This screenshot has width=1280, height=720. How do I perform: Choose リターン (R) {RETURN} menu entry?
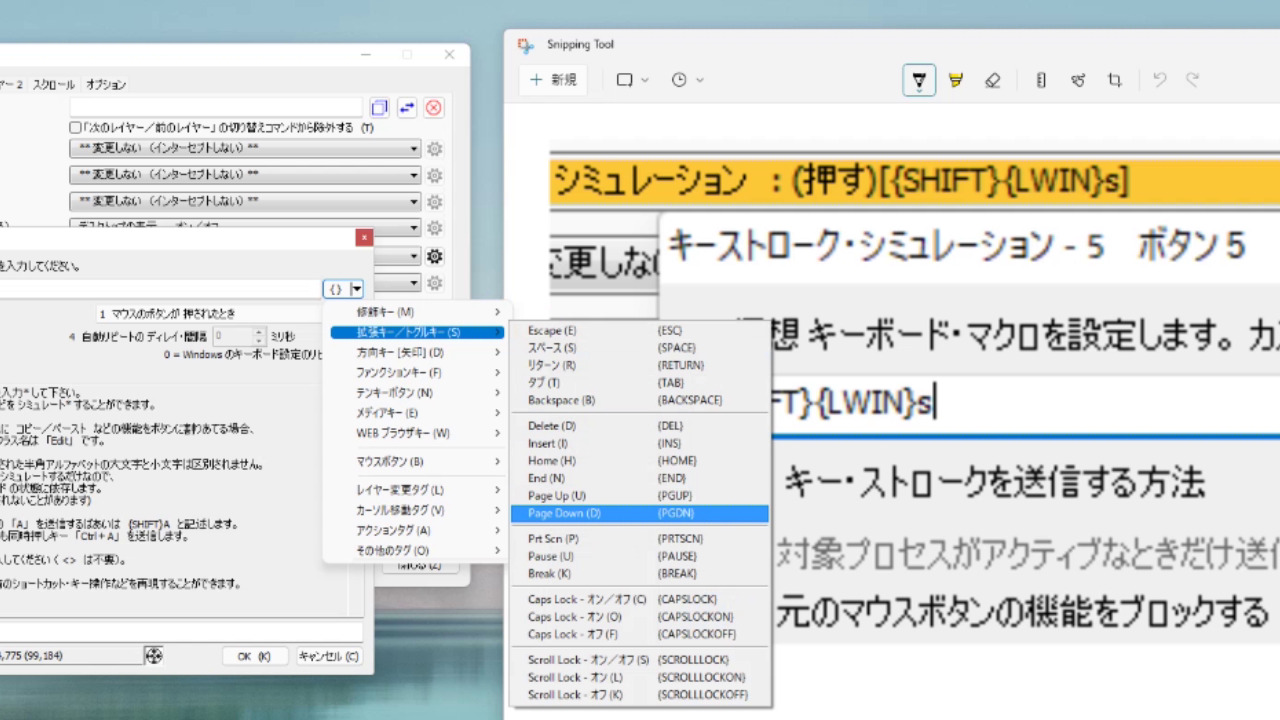(x=640, y=365)
